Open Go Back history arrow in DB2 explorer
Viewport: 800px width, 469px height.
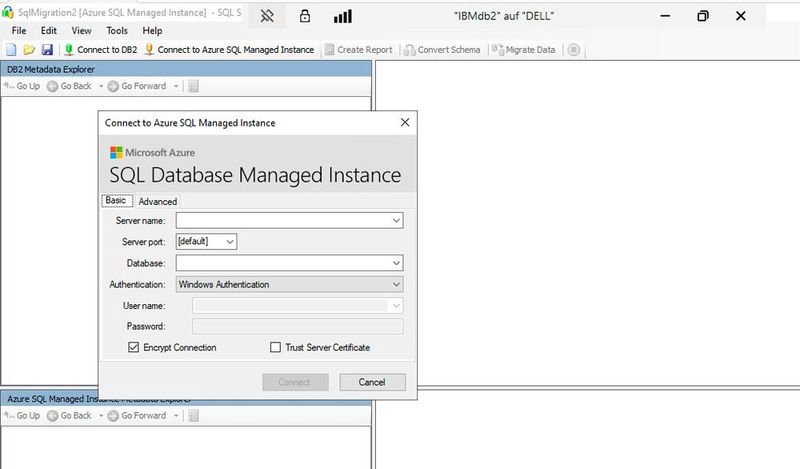(x=101, y=86)
